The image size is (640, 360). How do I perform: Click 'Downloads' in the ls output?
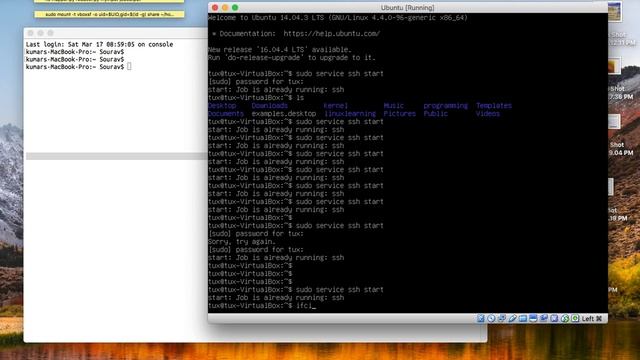click(270, 105)
